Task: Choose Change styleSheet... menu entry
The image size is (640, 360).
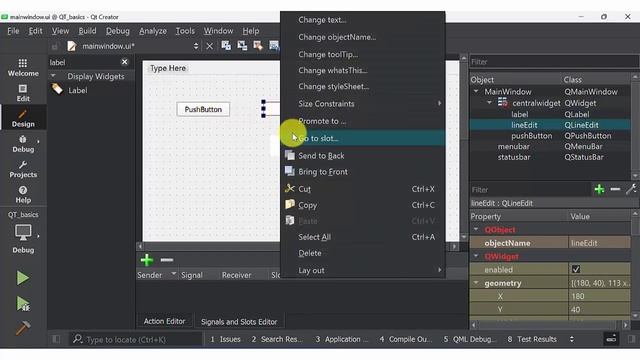Action: 362,87
